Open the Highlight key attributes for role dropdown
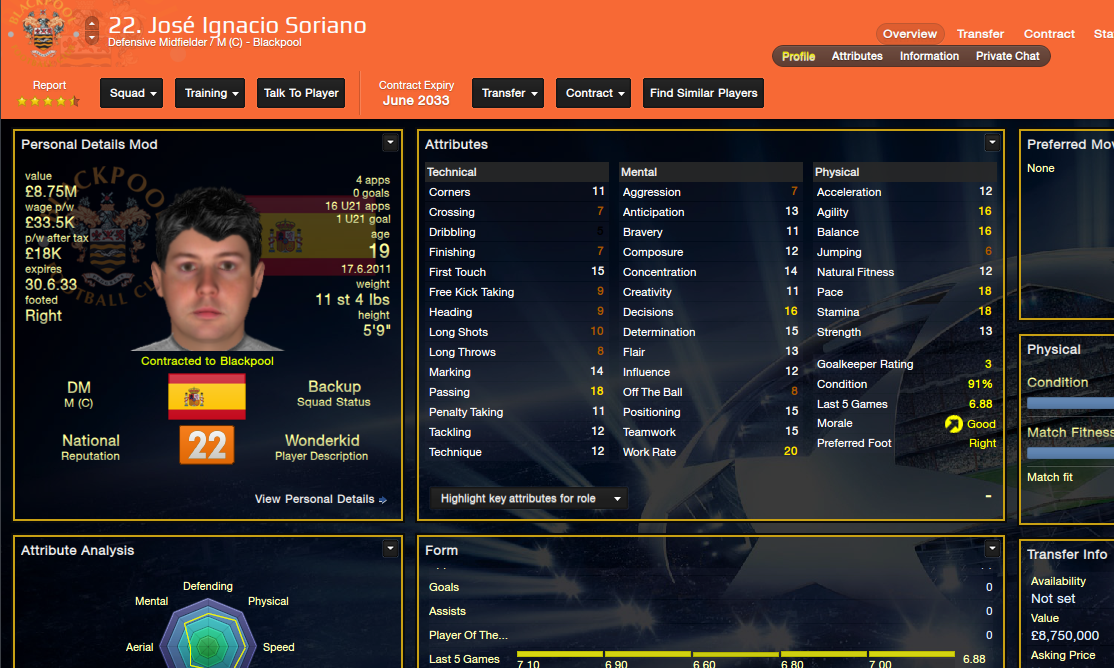 tap(529, 498)
